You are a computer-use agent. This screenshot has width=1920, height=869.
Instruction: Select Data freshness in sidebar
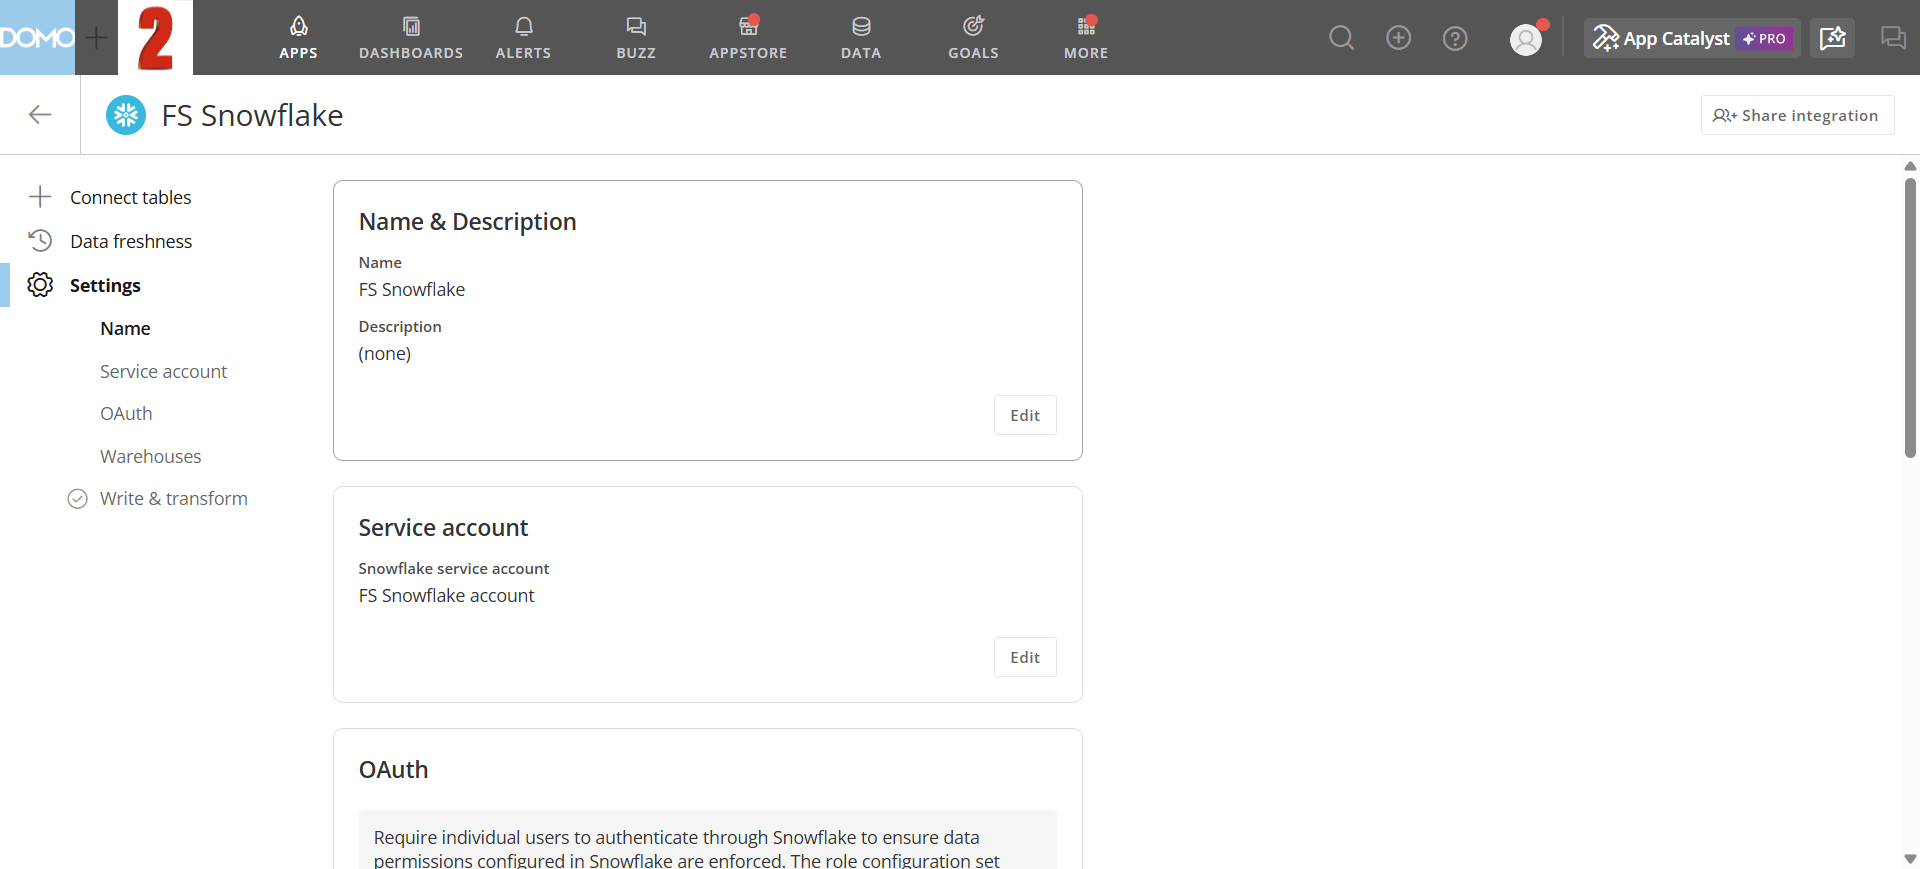131,241
